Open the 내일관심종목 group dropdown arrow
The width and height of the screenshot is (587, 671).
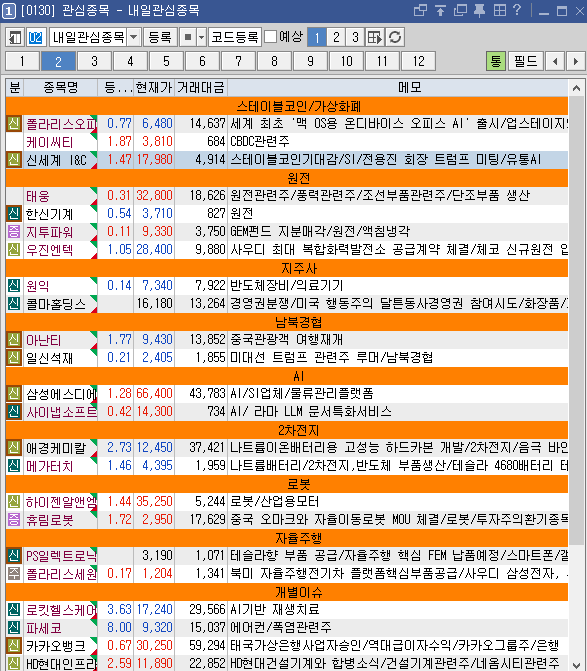[133, 37]
